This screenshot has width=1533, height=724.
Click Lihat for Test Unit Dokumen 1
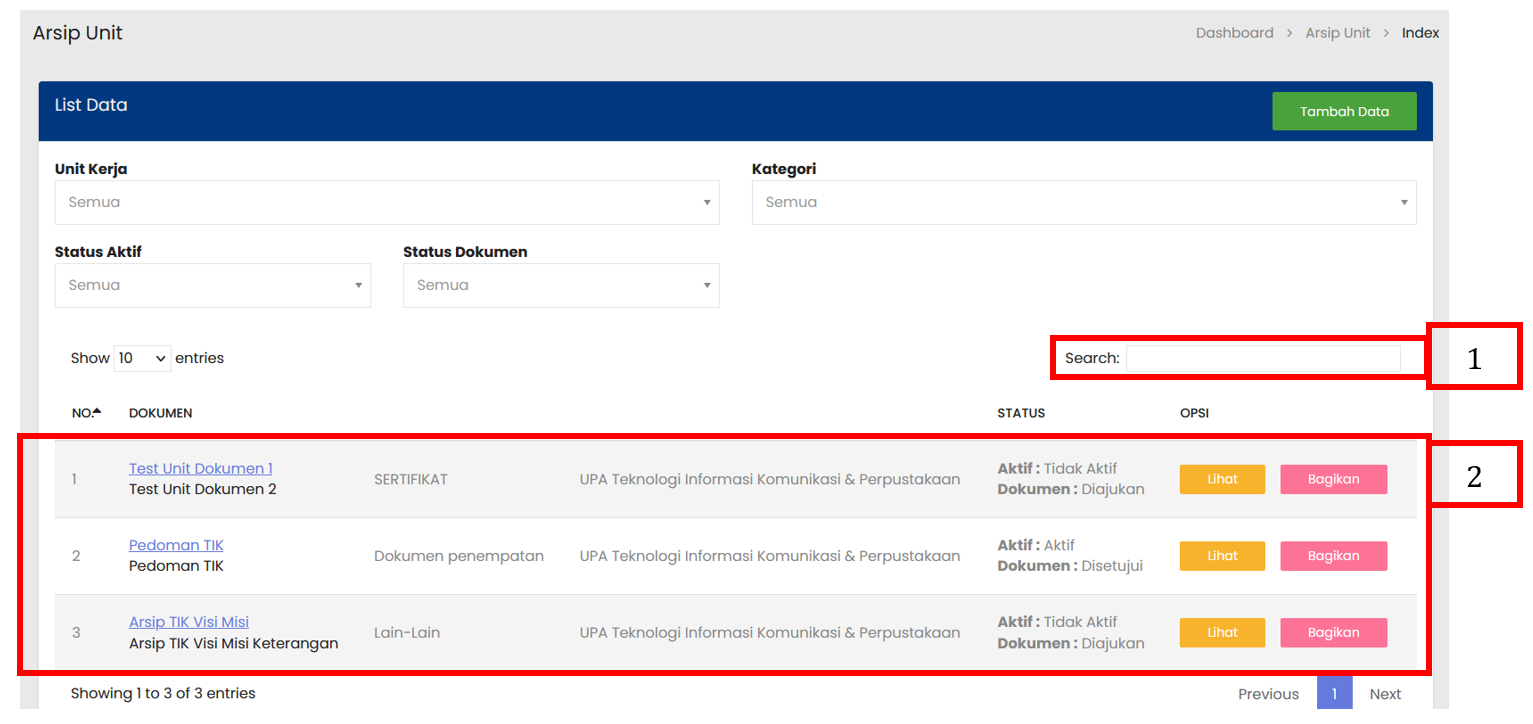point(1222,479)
